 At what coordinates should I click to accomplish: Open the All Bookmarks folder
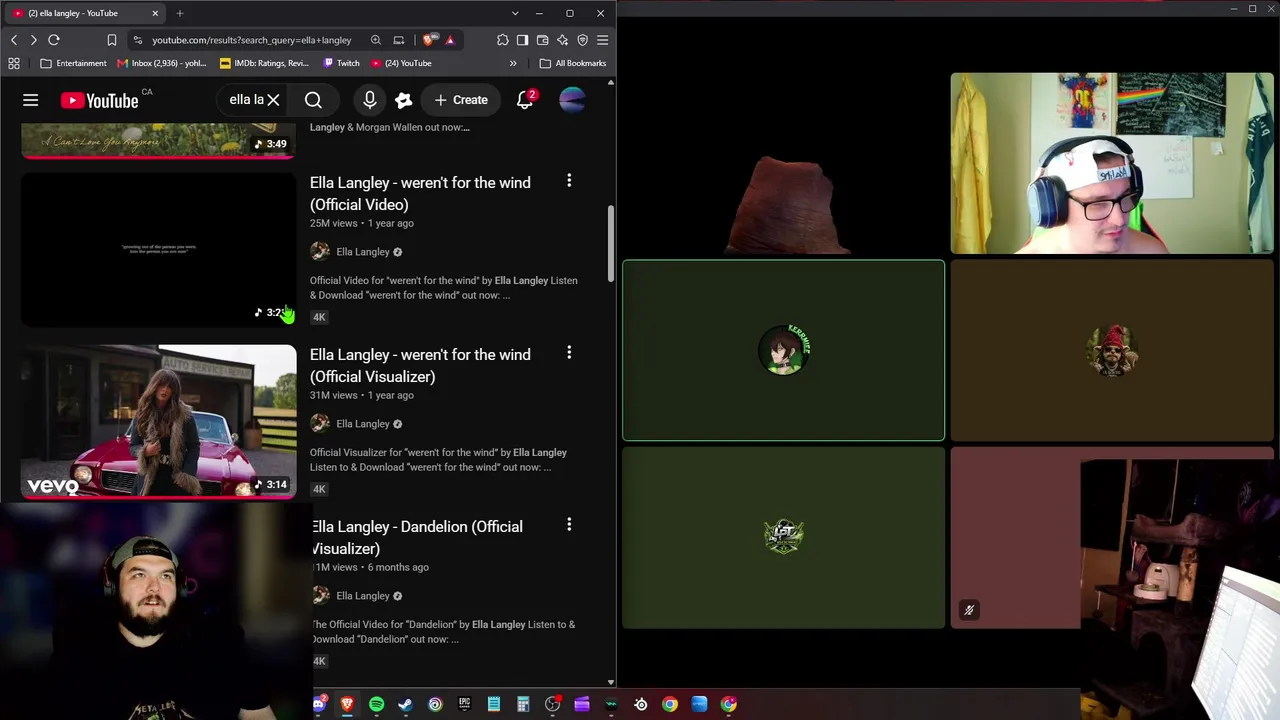(x=573, y=63)
